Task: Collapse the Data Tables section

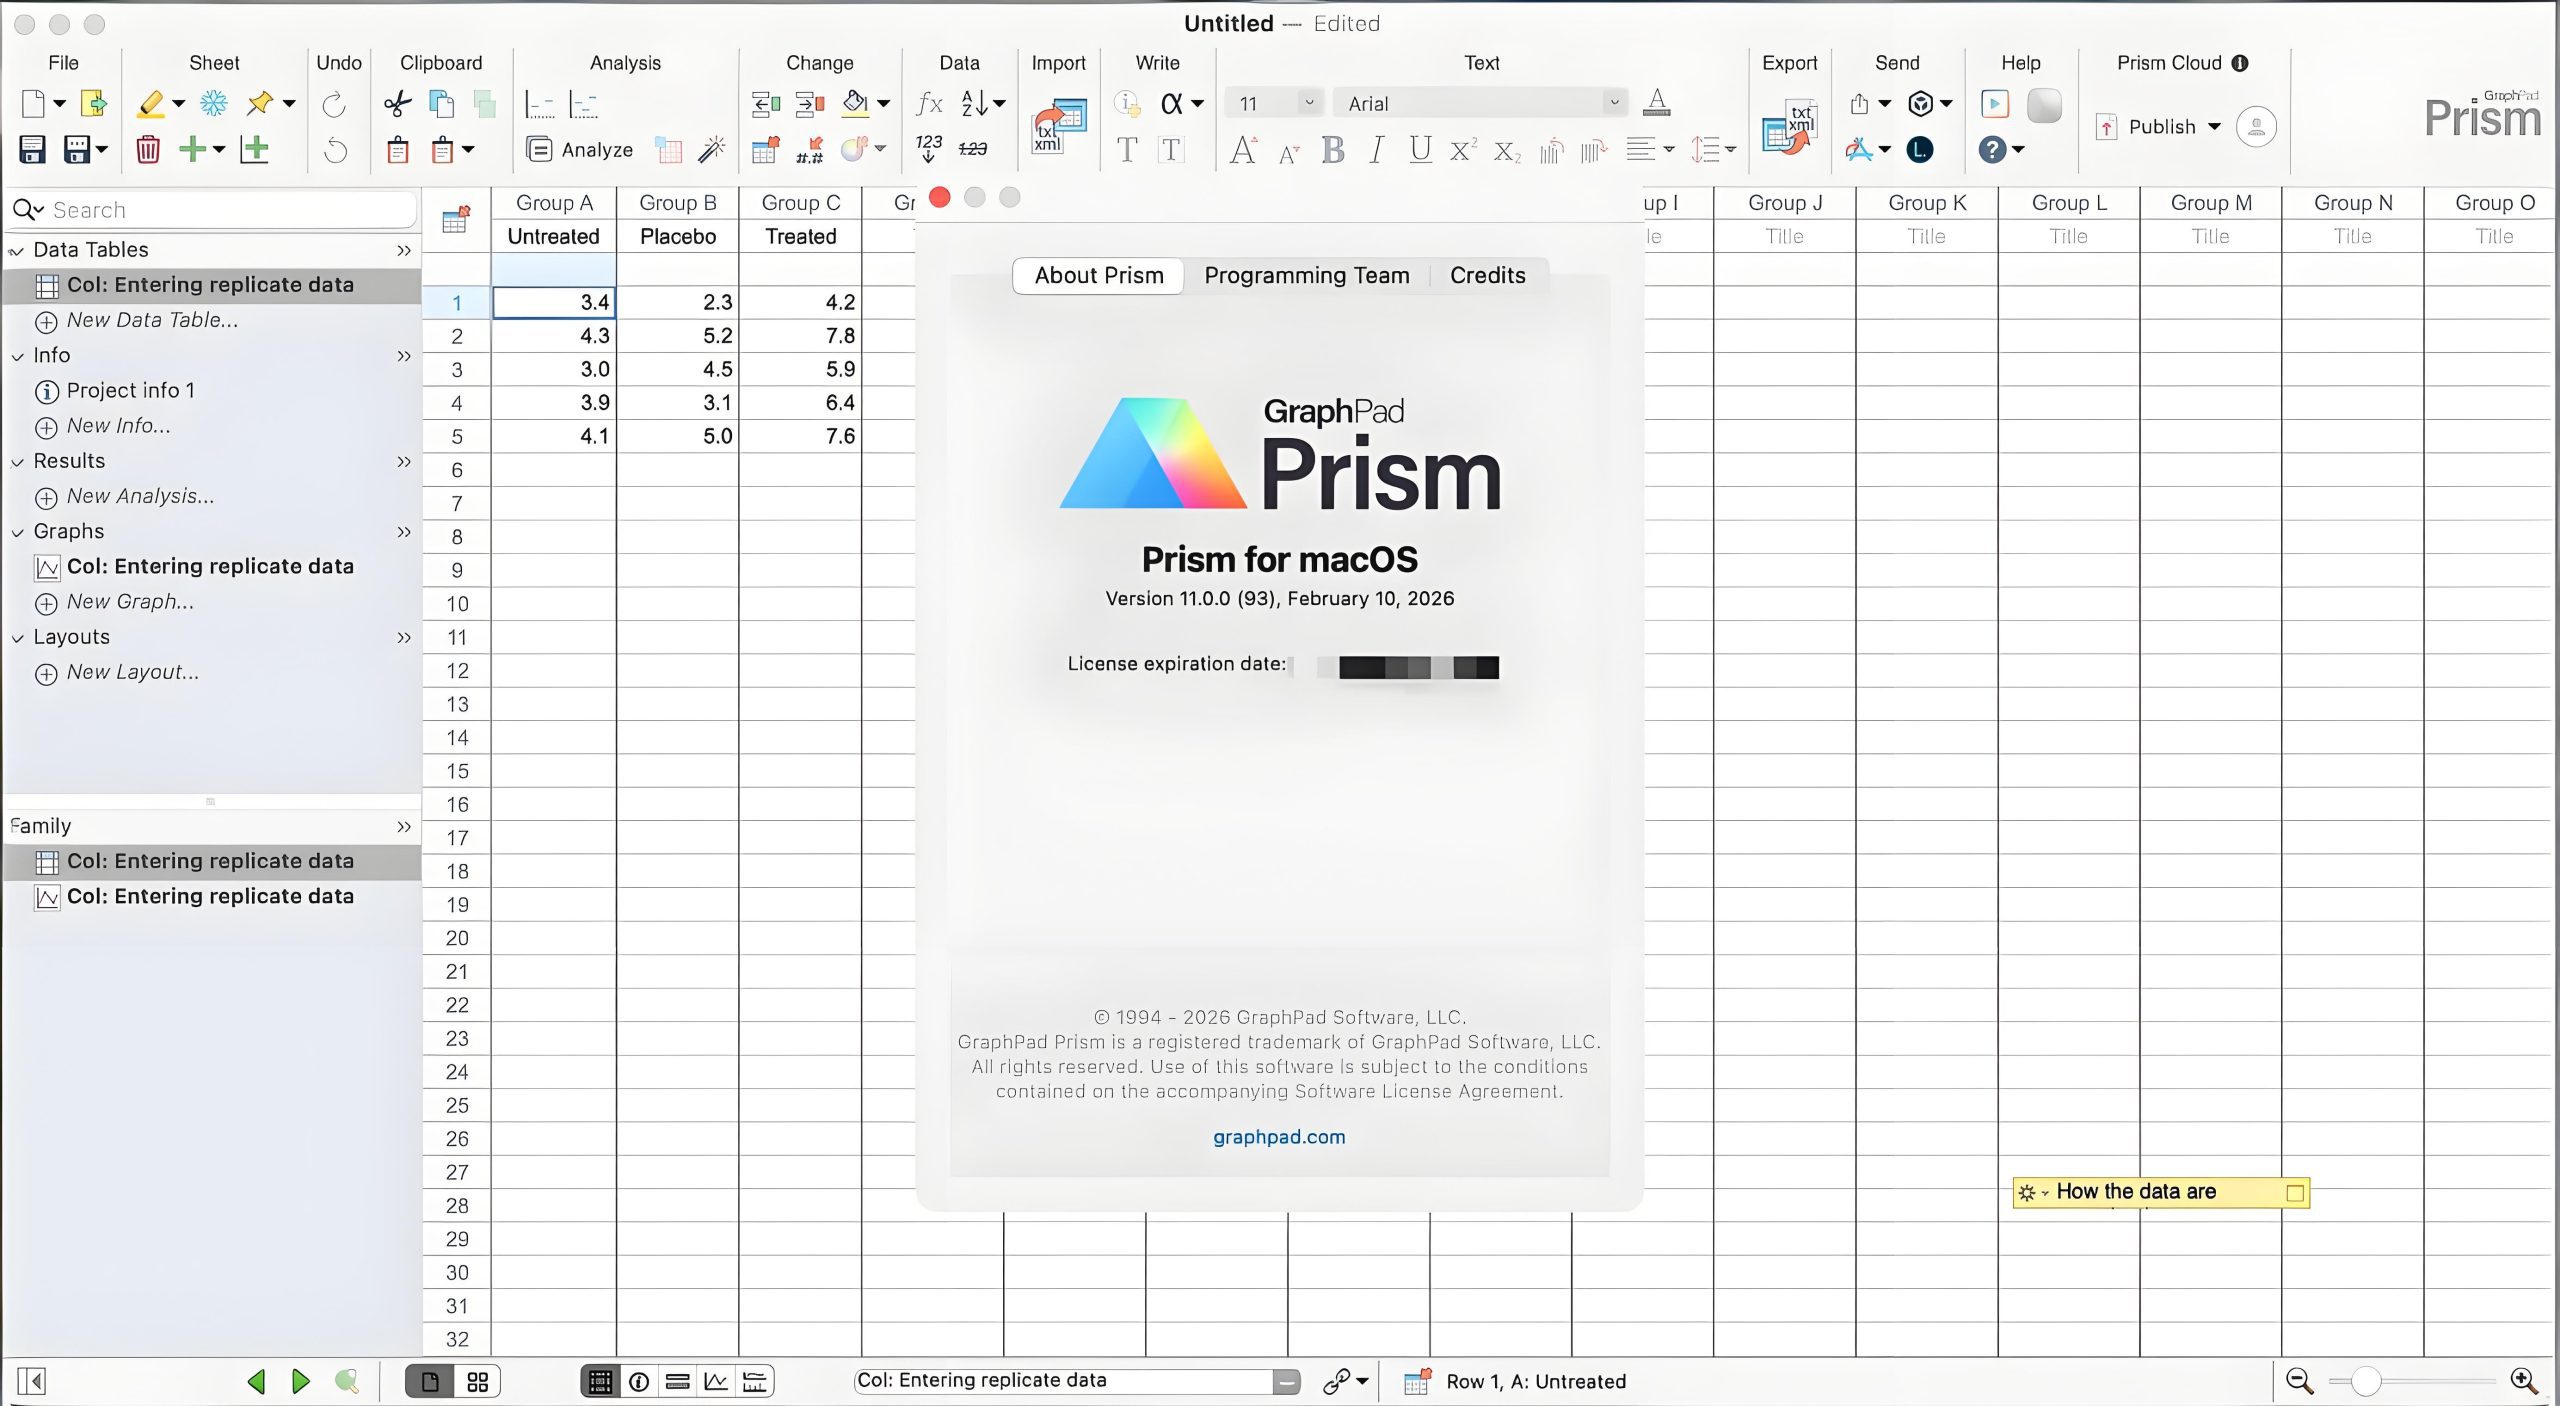Action: tap(16, 250)
